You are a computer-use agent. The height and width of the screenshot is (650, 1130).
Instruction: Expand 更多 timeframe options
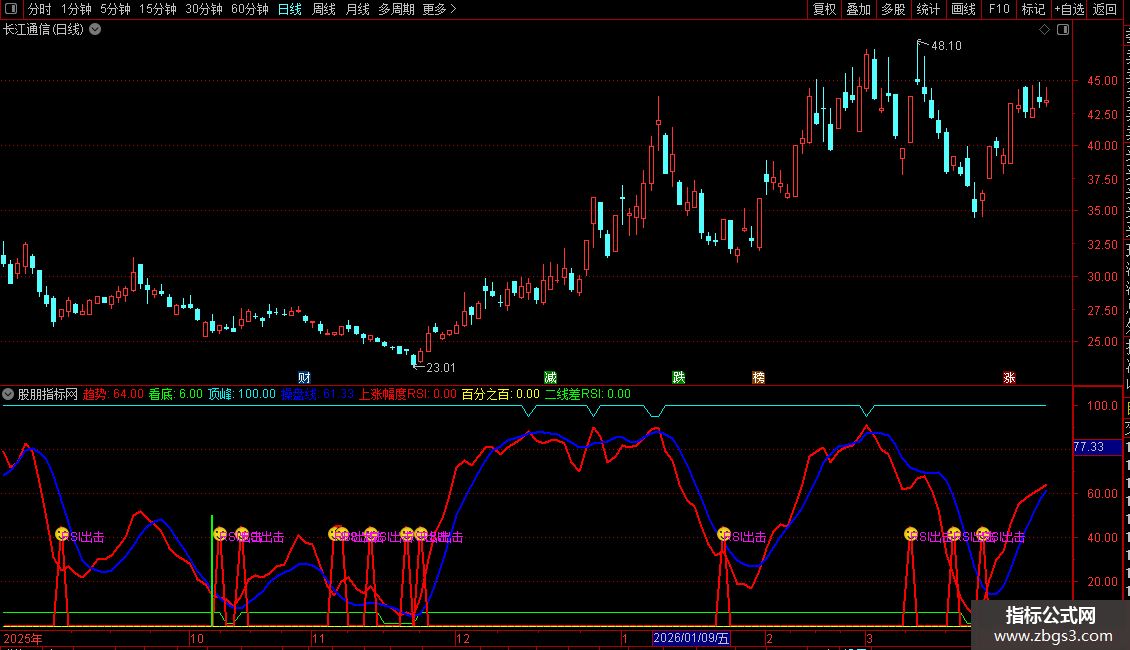pos(439,9)
